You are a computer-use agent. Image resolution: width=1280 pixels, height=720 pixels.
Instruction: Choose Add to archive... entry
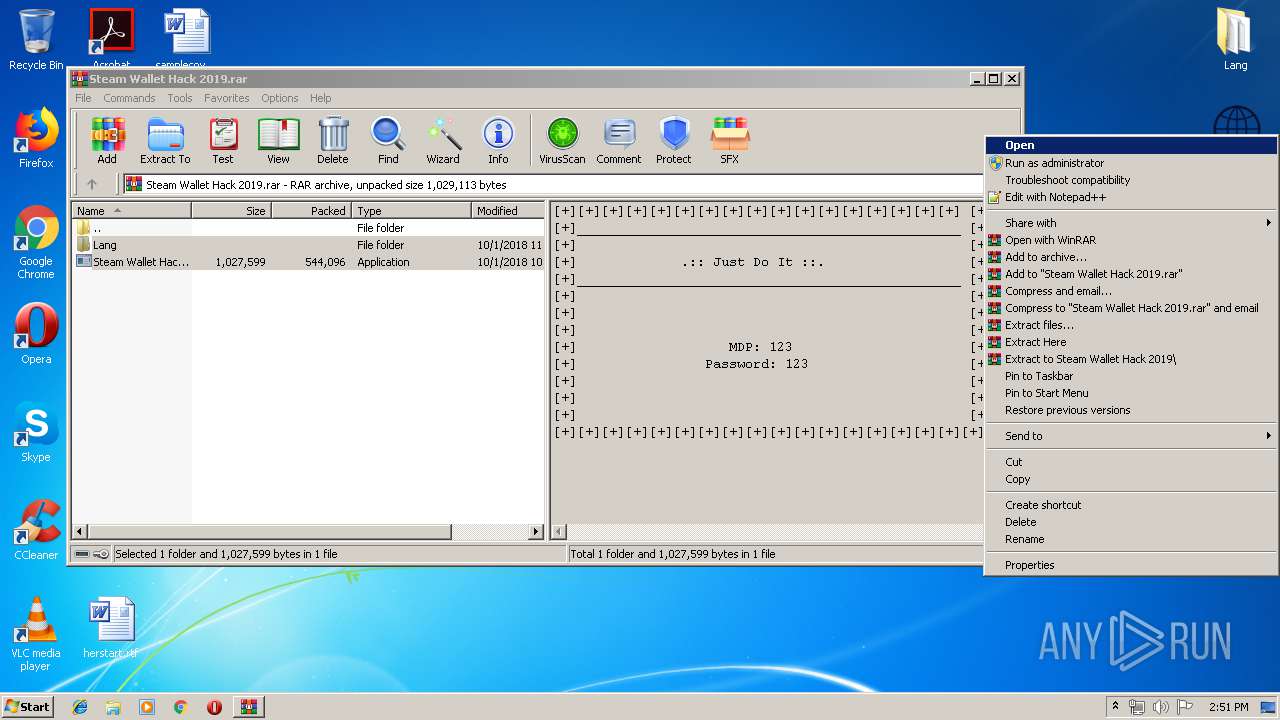pyautogui.click(x=1131, y=257)
